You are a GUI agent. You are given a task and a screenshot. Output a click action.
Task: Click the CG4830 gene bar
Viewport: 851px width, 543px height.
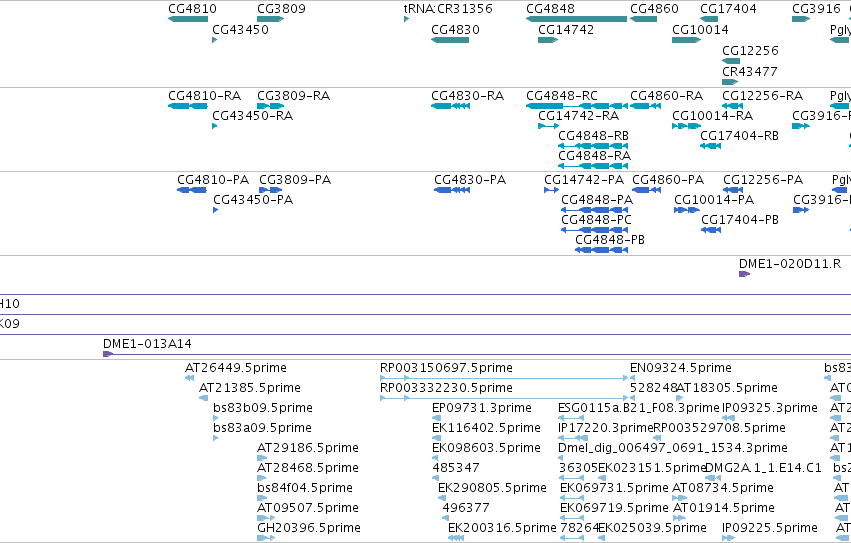pos(450,40)
